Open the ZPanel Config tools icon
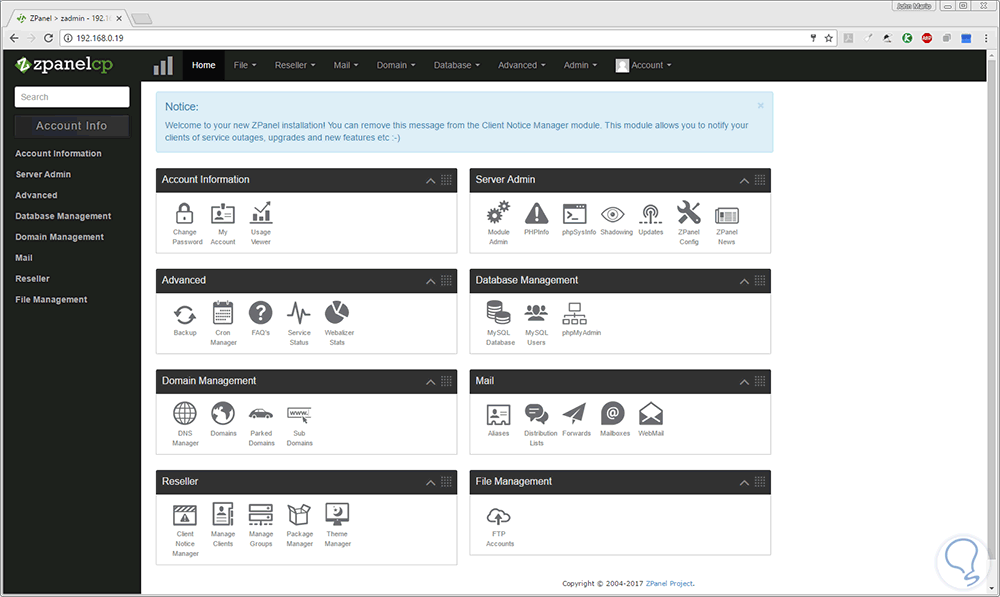Screen dimensions: 1000x597 [689, 212]
